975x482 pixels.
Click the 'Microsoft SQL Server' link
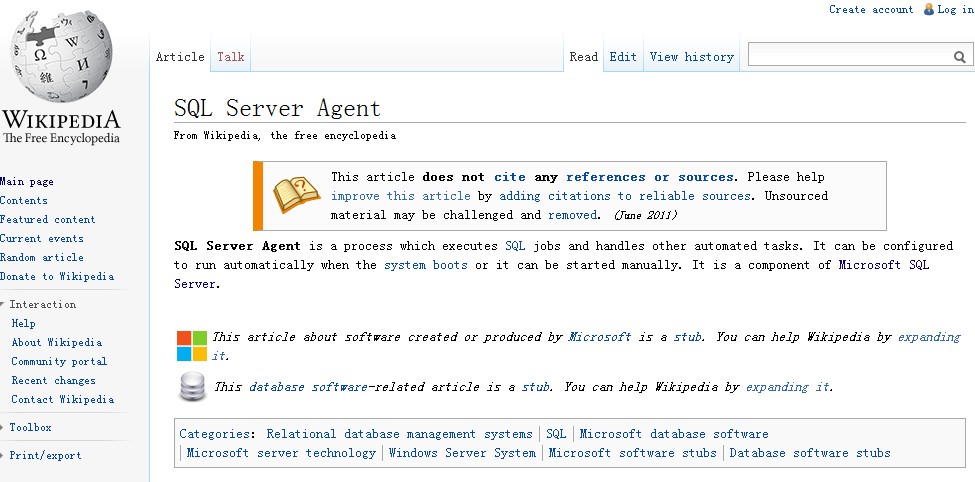pos(884,265)
